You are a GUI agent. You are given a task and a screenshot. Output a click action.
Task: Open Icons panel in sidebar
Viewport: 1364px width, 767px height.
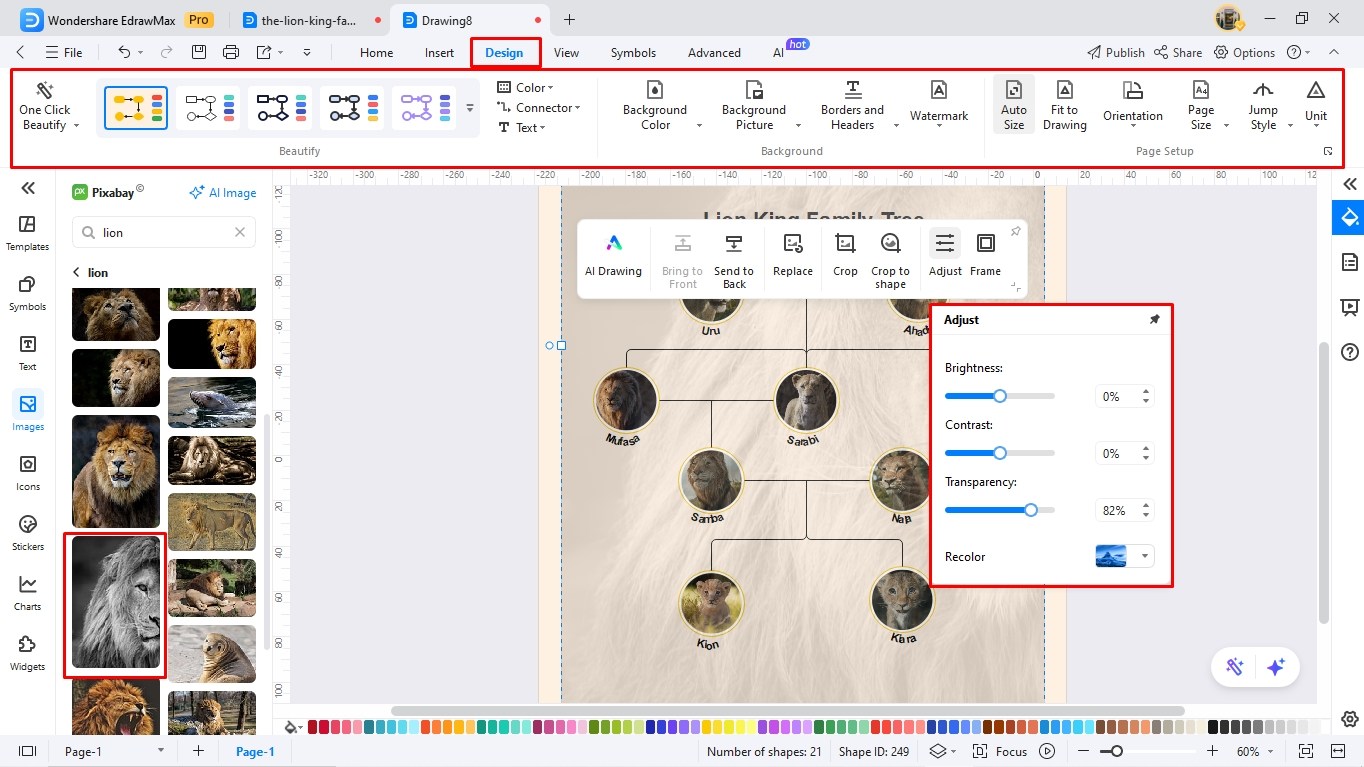pos(27,473)
